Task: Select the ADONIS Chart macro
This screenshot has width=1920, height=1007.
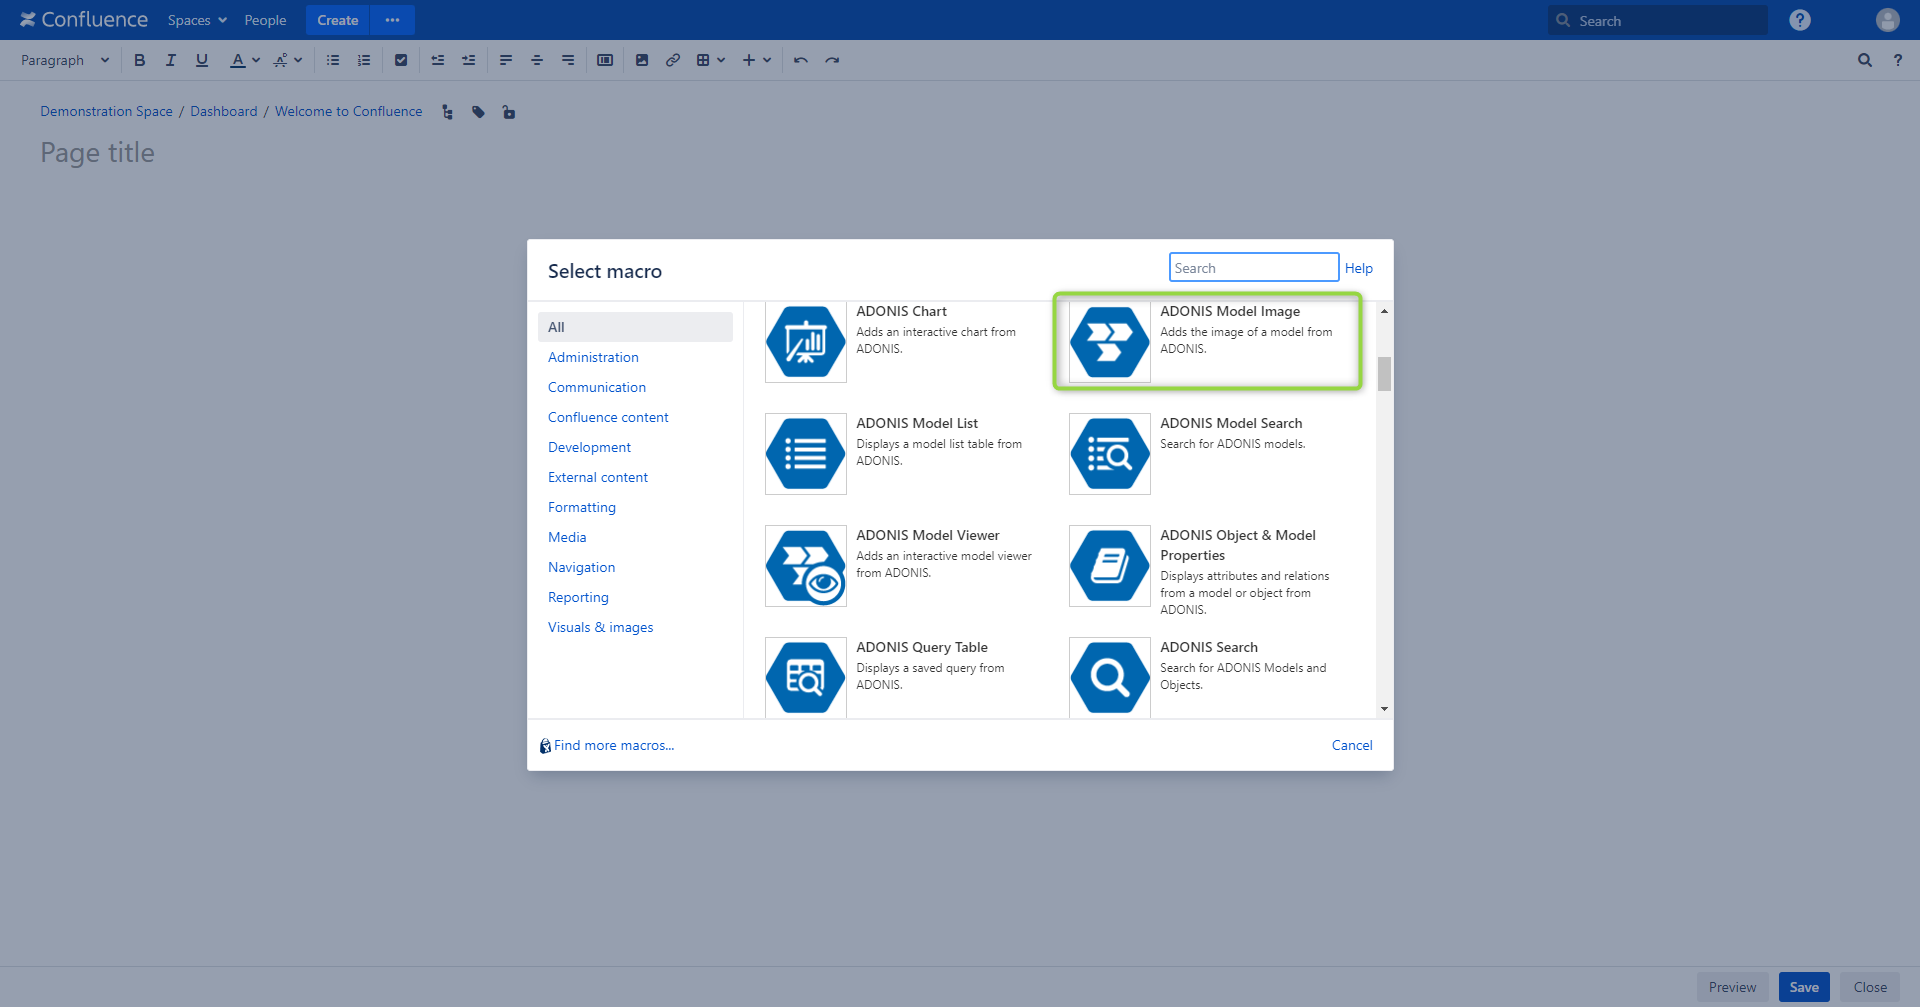Action: (900, 342)
